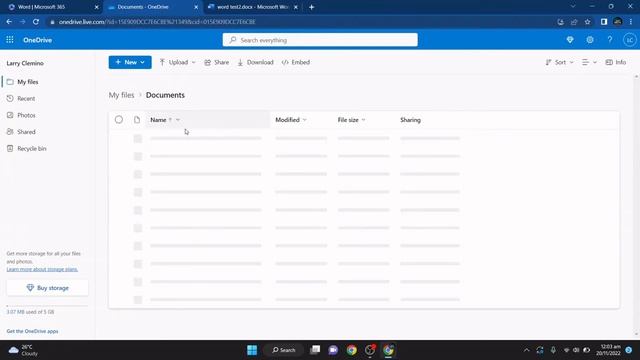Open Task View on the taskbar
Viewport: 640px width, 360px height.
pyautogui.click(x=315, y=350)
